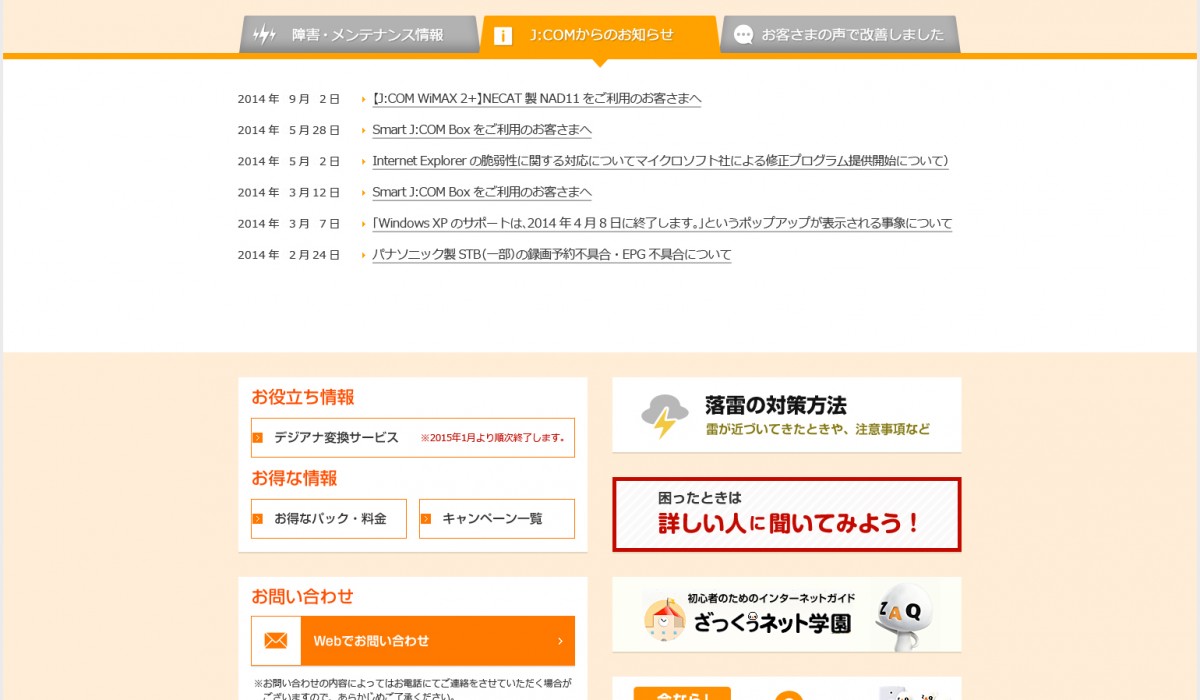Viewport: 1200px width, 700px height.
Task: Click the info icon on the J:COM news tab
Action: [x=504, y=36]
